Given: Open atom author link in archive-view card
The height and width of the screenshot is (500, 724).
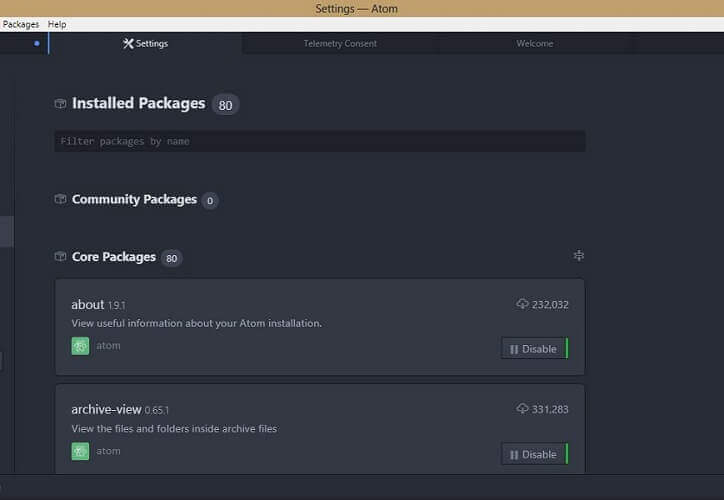Looking at the screenshot, I should pos(108,451).
